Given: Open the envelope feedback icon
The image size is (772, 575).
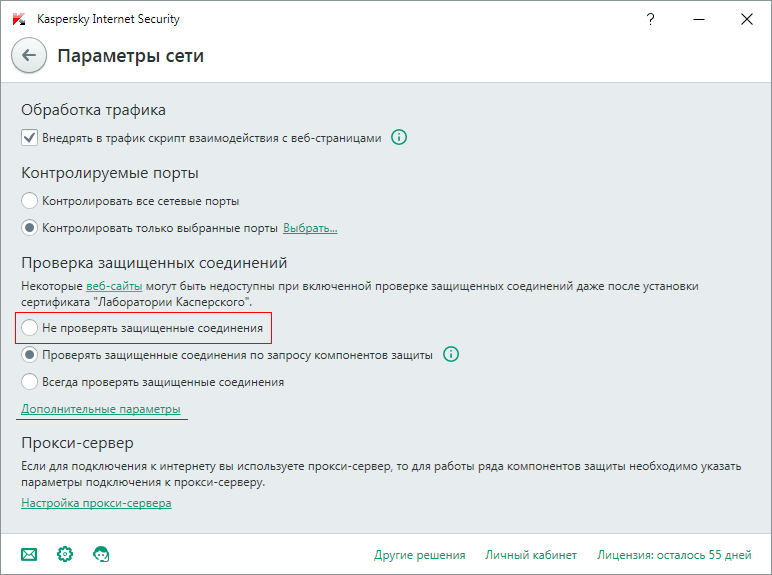Looking at the screenshot, I should pos(29,555).
